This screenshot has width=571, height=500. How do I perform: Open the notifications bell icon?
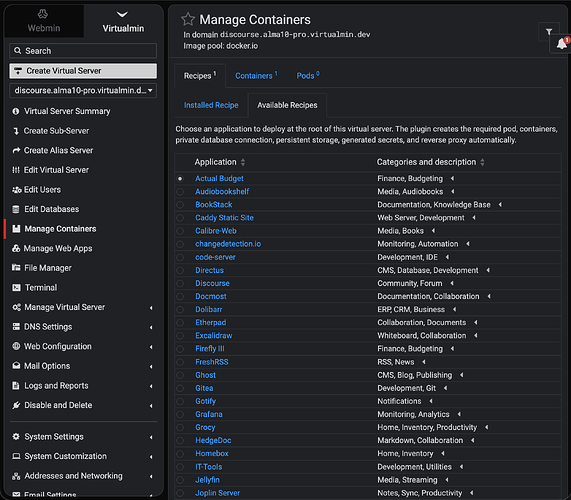click(x=562, y=44)
